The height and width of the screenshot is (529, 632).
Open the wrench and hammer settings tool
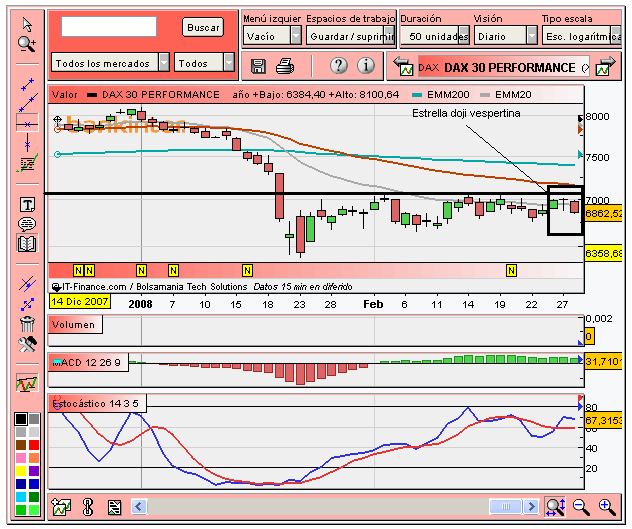click(x=27, y=344)
